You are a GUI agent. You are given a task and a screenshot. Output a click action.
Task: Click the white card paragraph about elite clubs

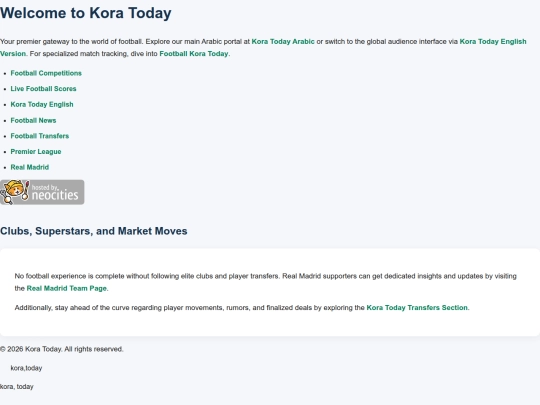point(266,282)
